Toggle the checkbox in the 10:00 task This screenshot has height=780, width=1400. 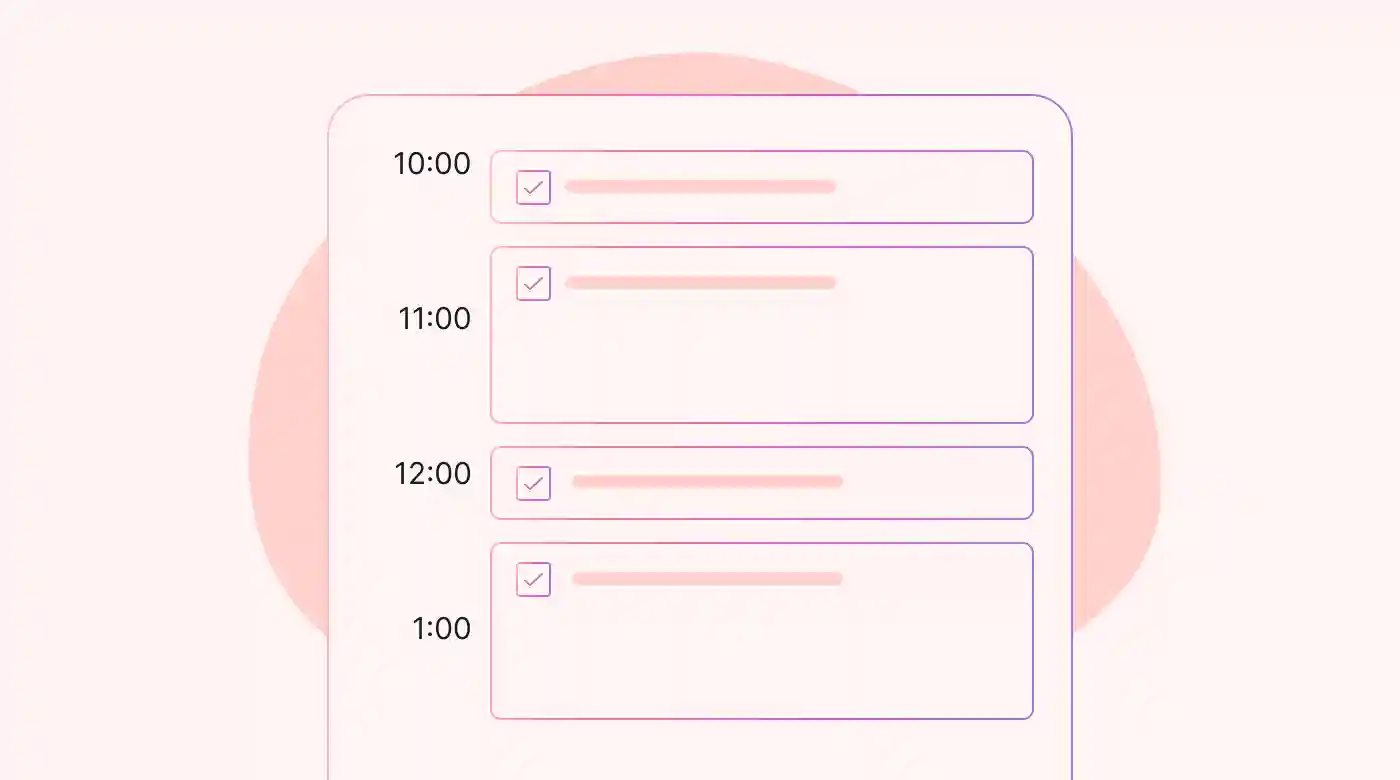[x=533, y=187]
